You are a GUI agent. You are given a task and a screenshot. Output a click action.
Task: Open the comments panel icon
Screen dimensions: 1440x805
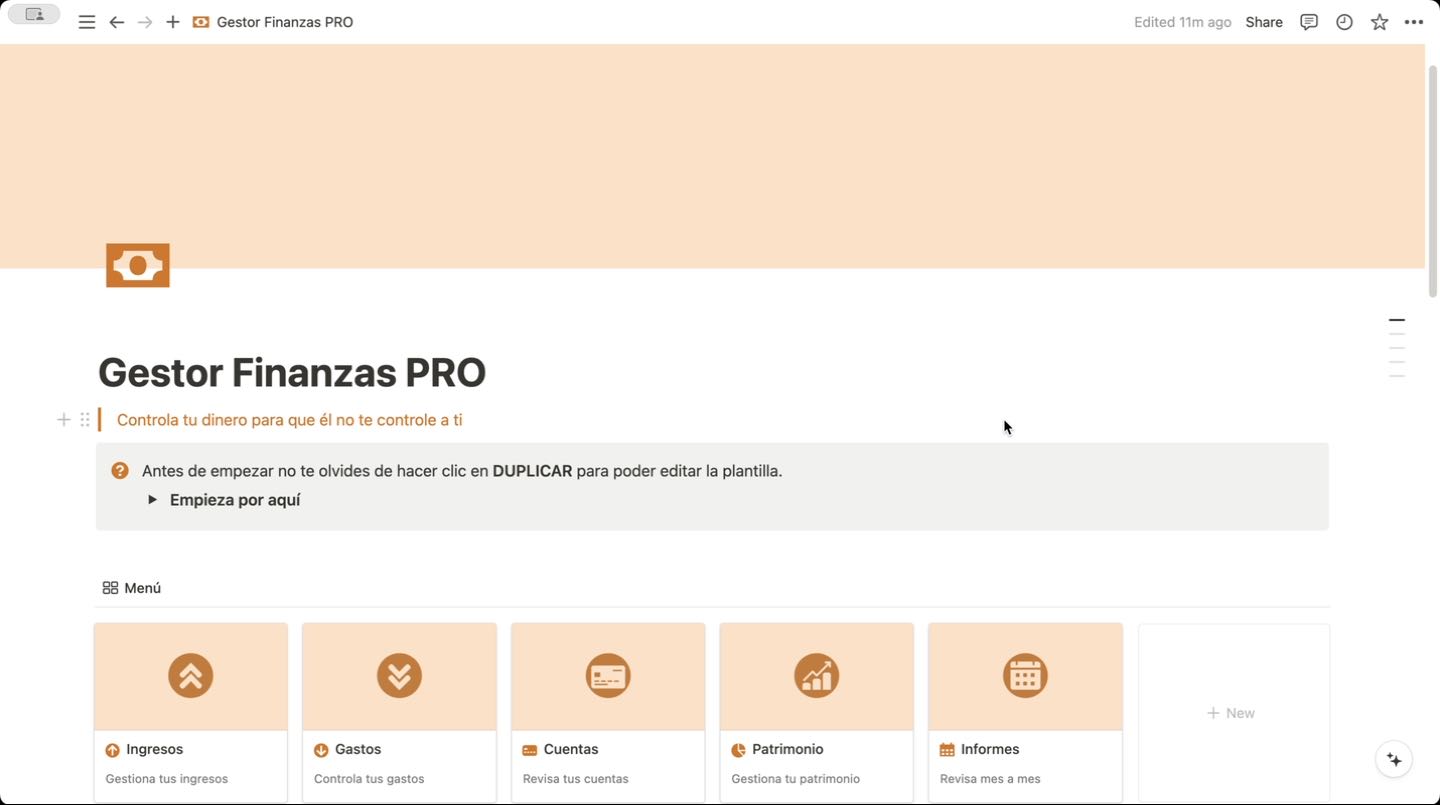pyautogui.click(x=1308, y=22)
